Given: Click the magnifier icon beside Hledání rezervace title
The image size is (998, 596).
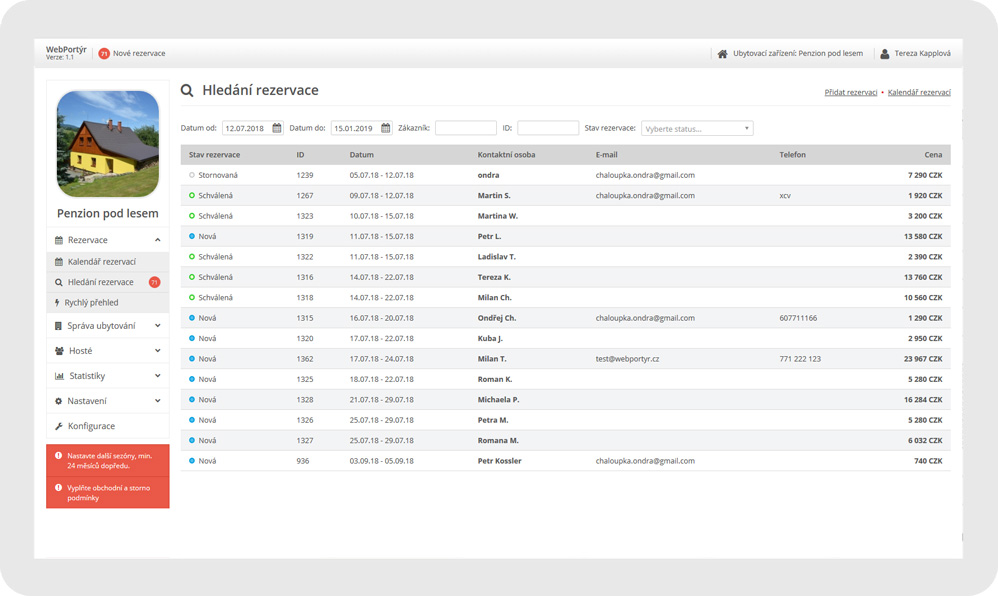Looking at the screenshot, I should pyautogui.click(x=187, y=91).
